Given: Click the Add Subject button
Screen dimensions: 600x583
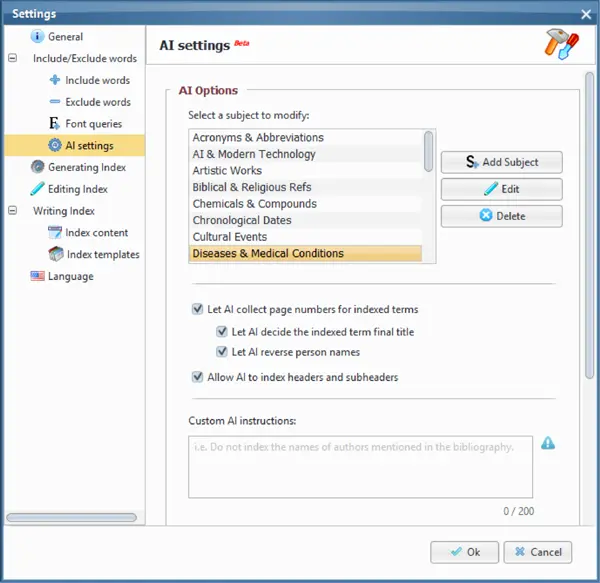Looking at the screenshot, I should pos(502,162).
